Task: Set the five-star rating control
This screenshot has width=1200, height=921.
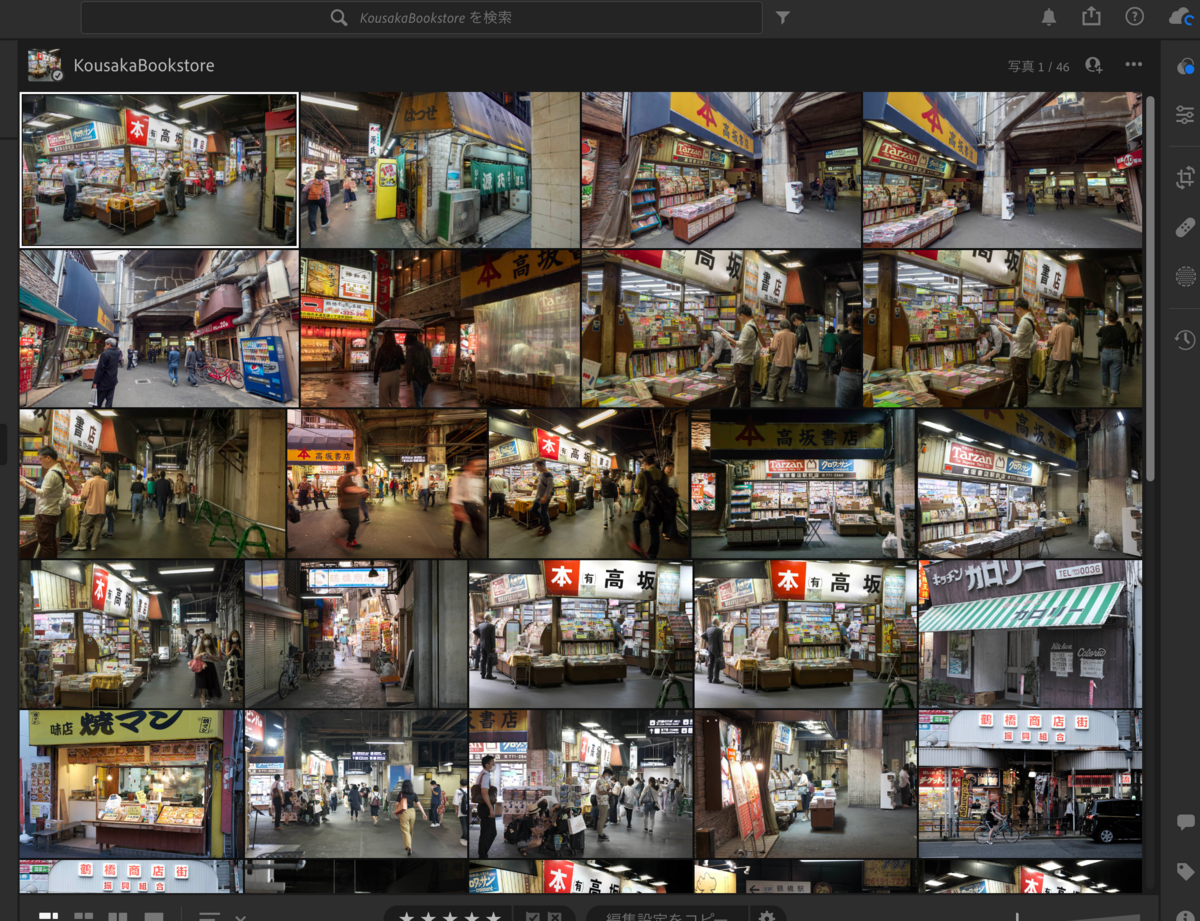Action: [x=449, y=915]
